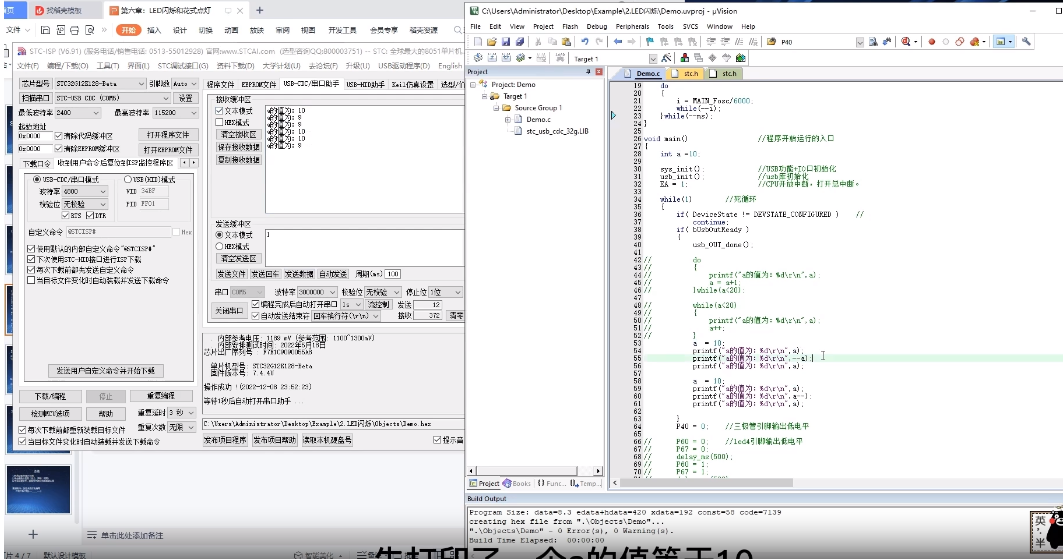Image resolution: width=1063 pixels, height=559 pixels.
Task: Click the Build target icon in µVision
Action: tap(492, 58)
